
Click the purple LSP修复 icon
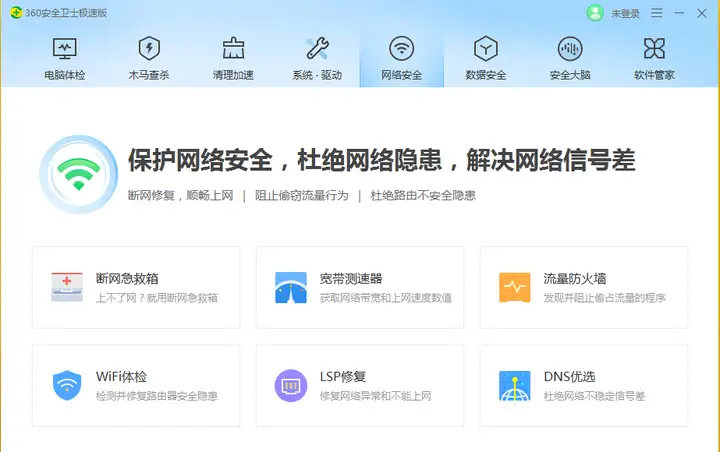pyautogui.click(x=291, y=385)
